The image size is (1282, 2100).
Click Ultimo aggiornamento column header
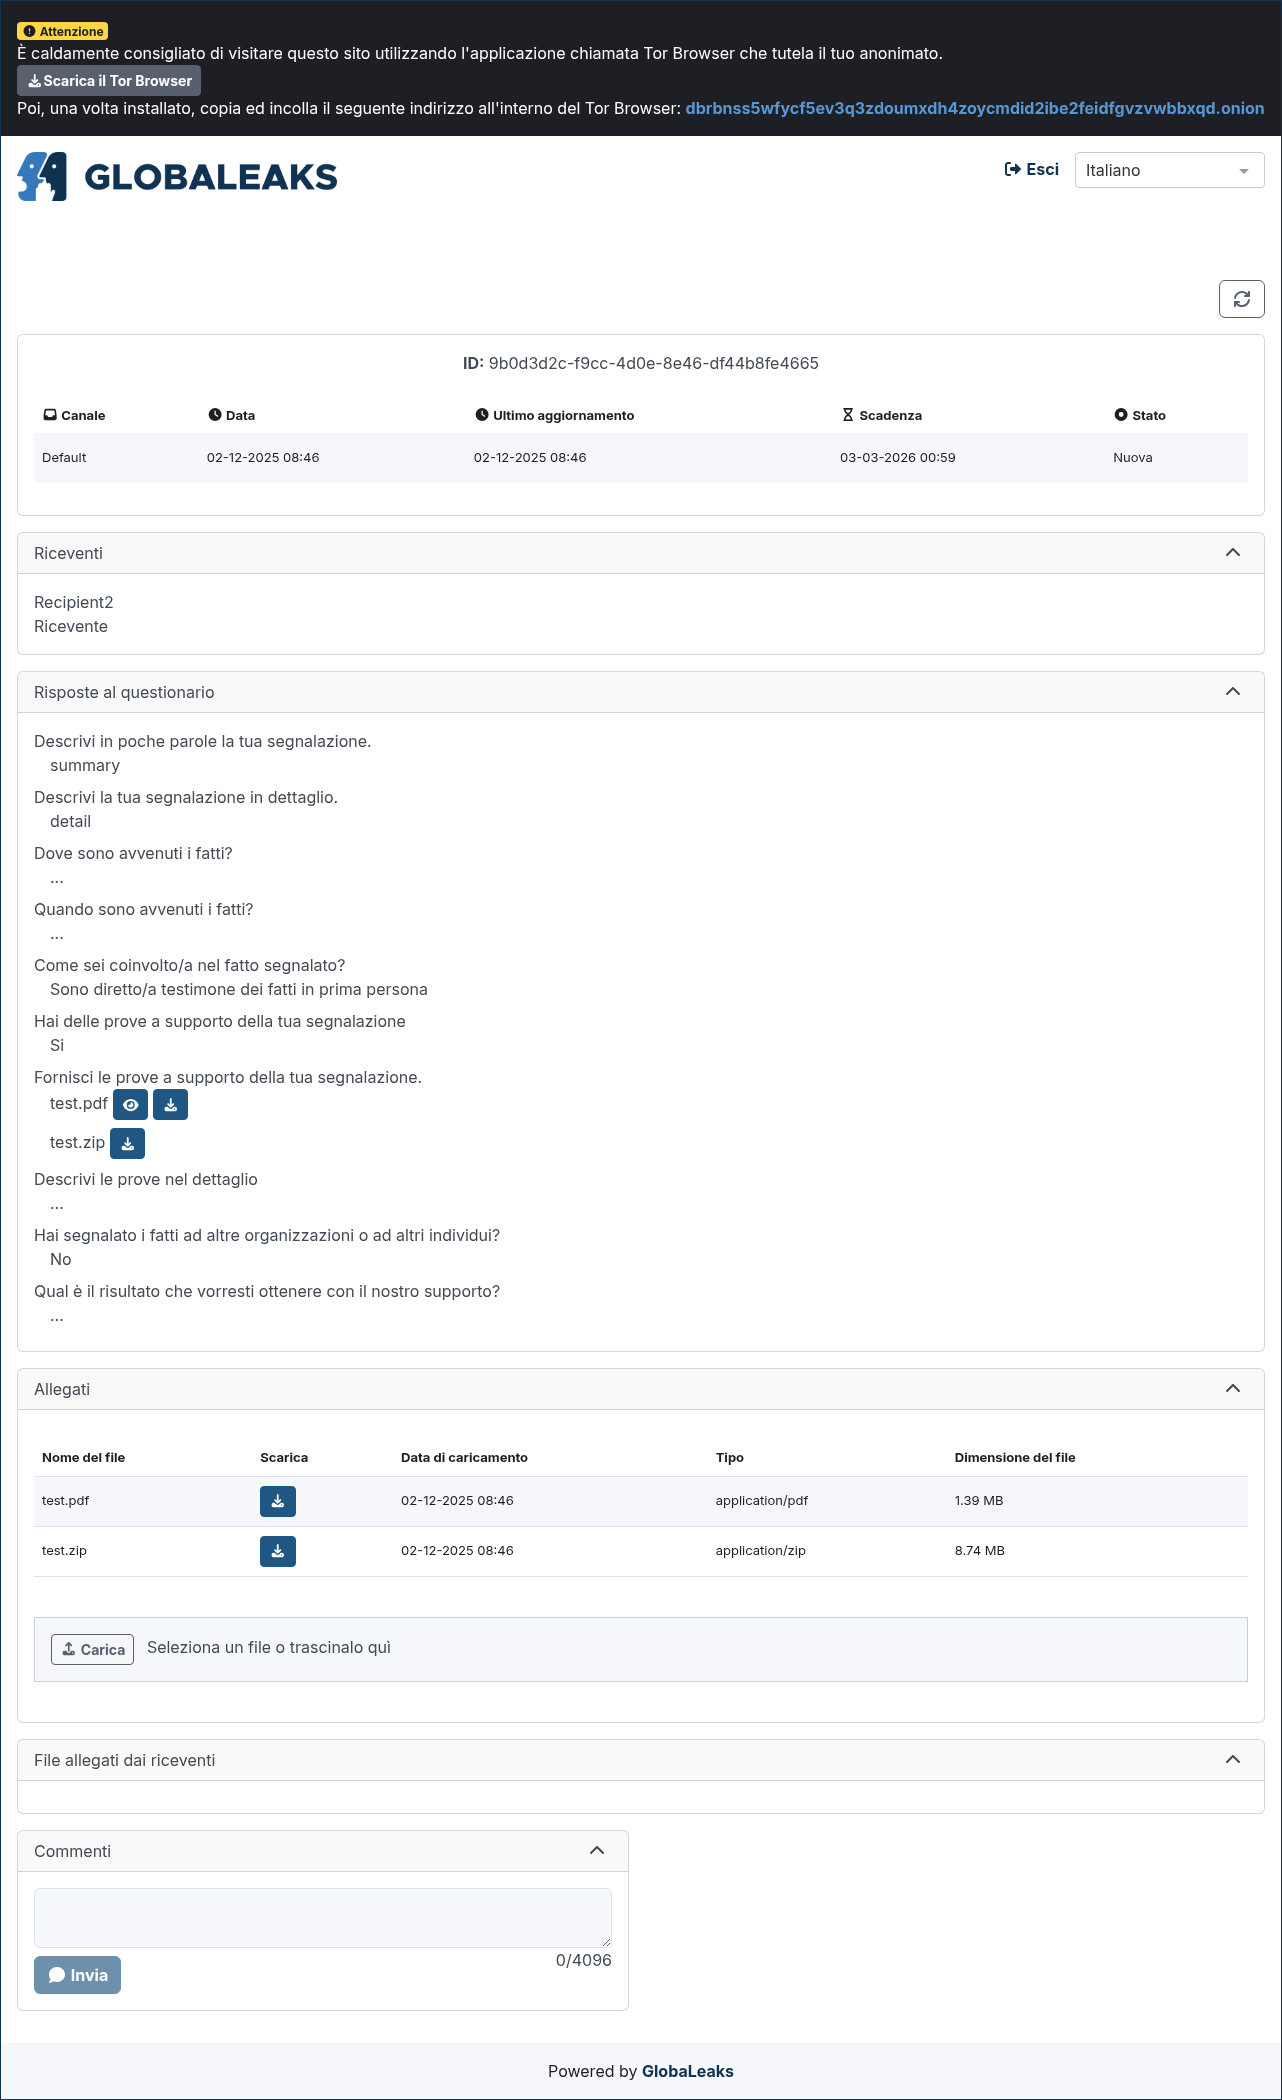point(554,415)
